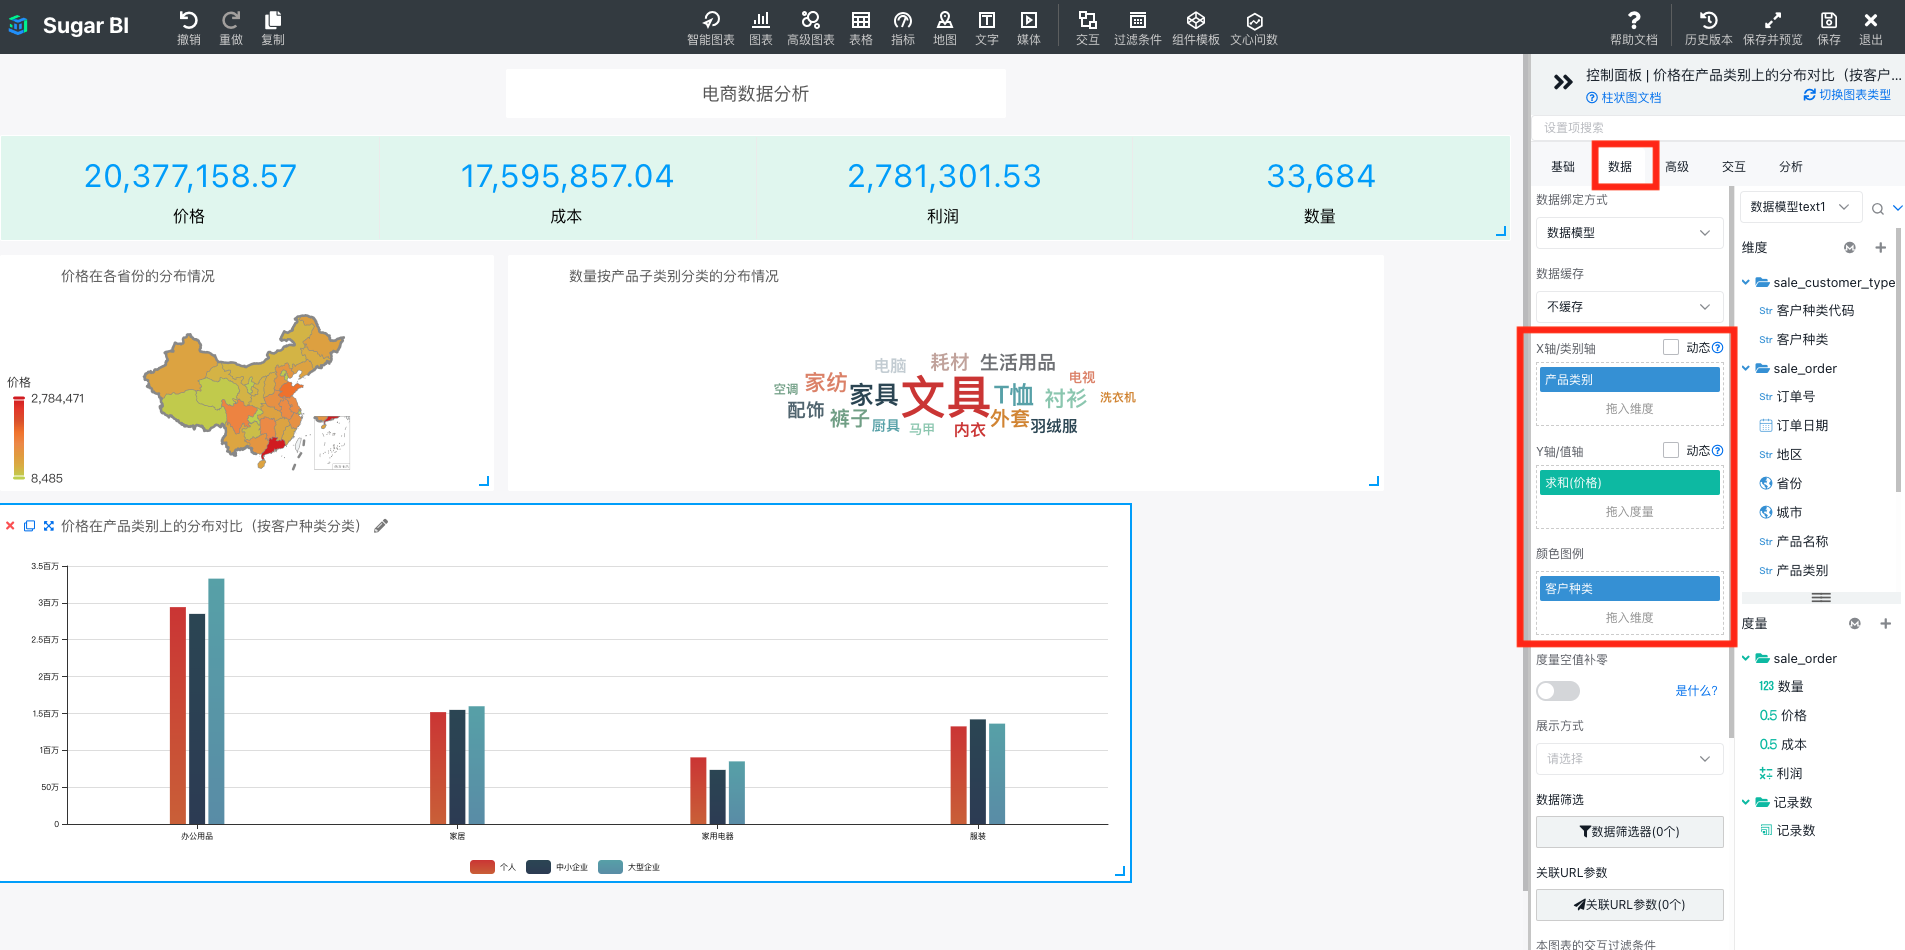Open help docs (帮助文档) icon
1905x950 pixels.
pyautogui.click(x=1634, y=20)
